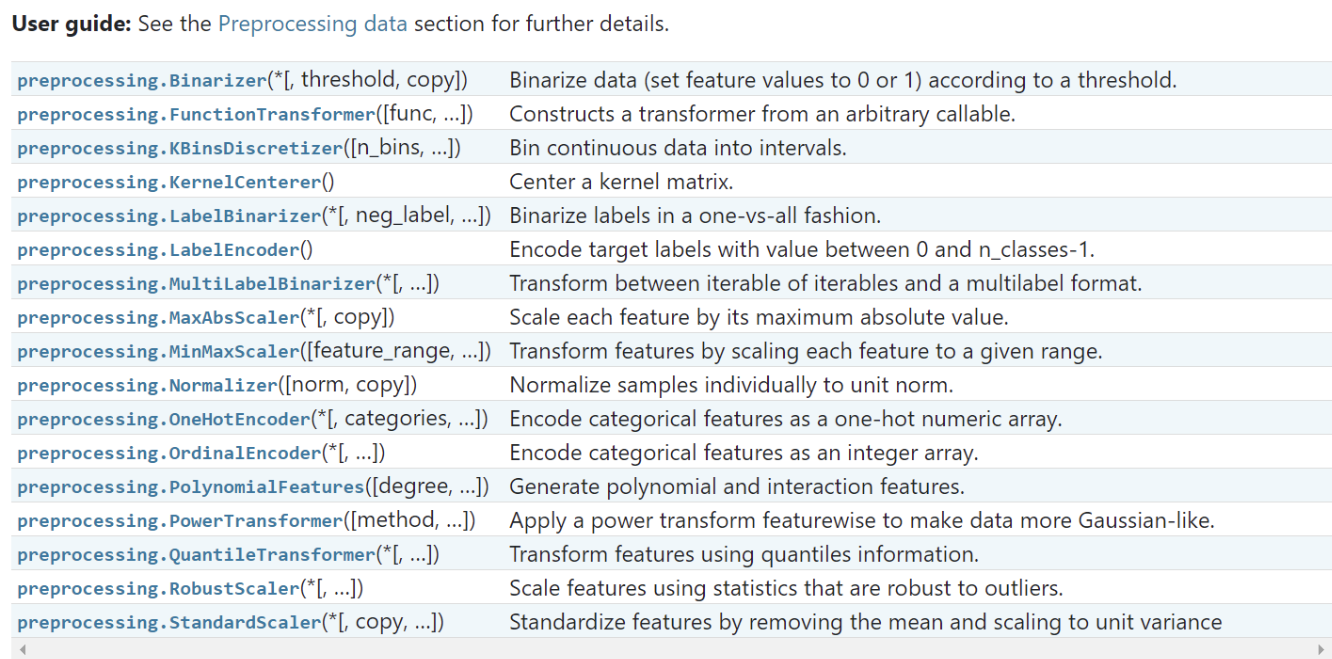Image resolution: width=1332 pixels, height=659 pixels.
Task: Open preprocessing.PolynomialFeatures page
Action: [x=190, y=488]
